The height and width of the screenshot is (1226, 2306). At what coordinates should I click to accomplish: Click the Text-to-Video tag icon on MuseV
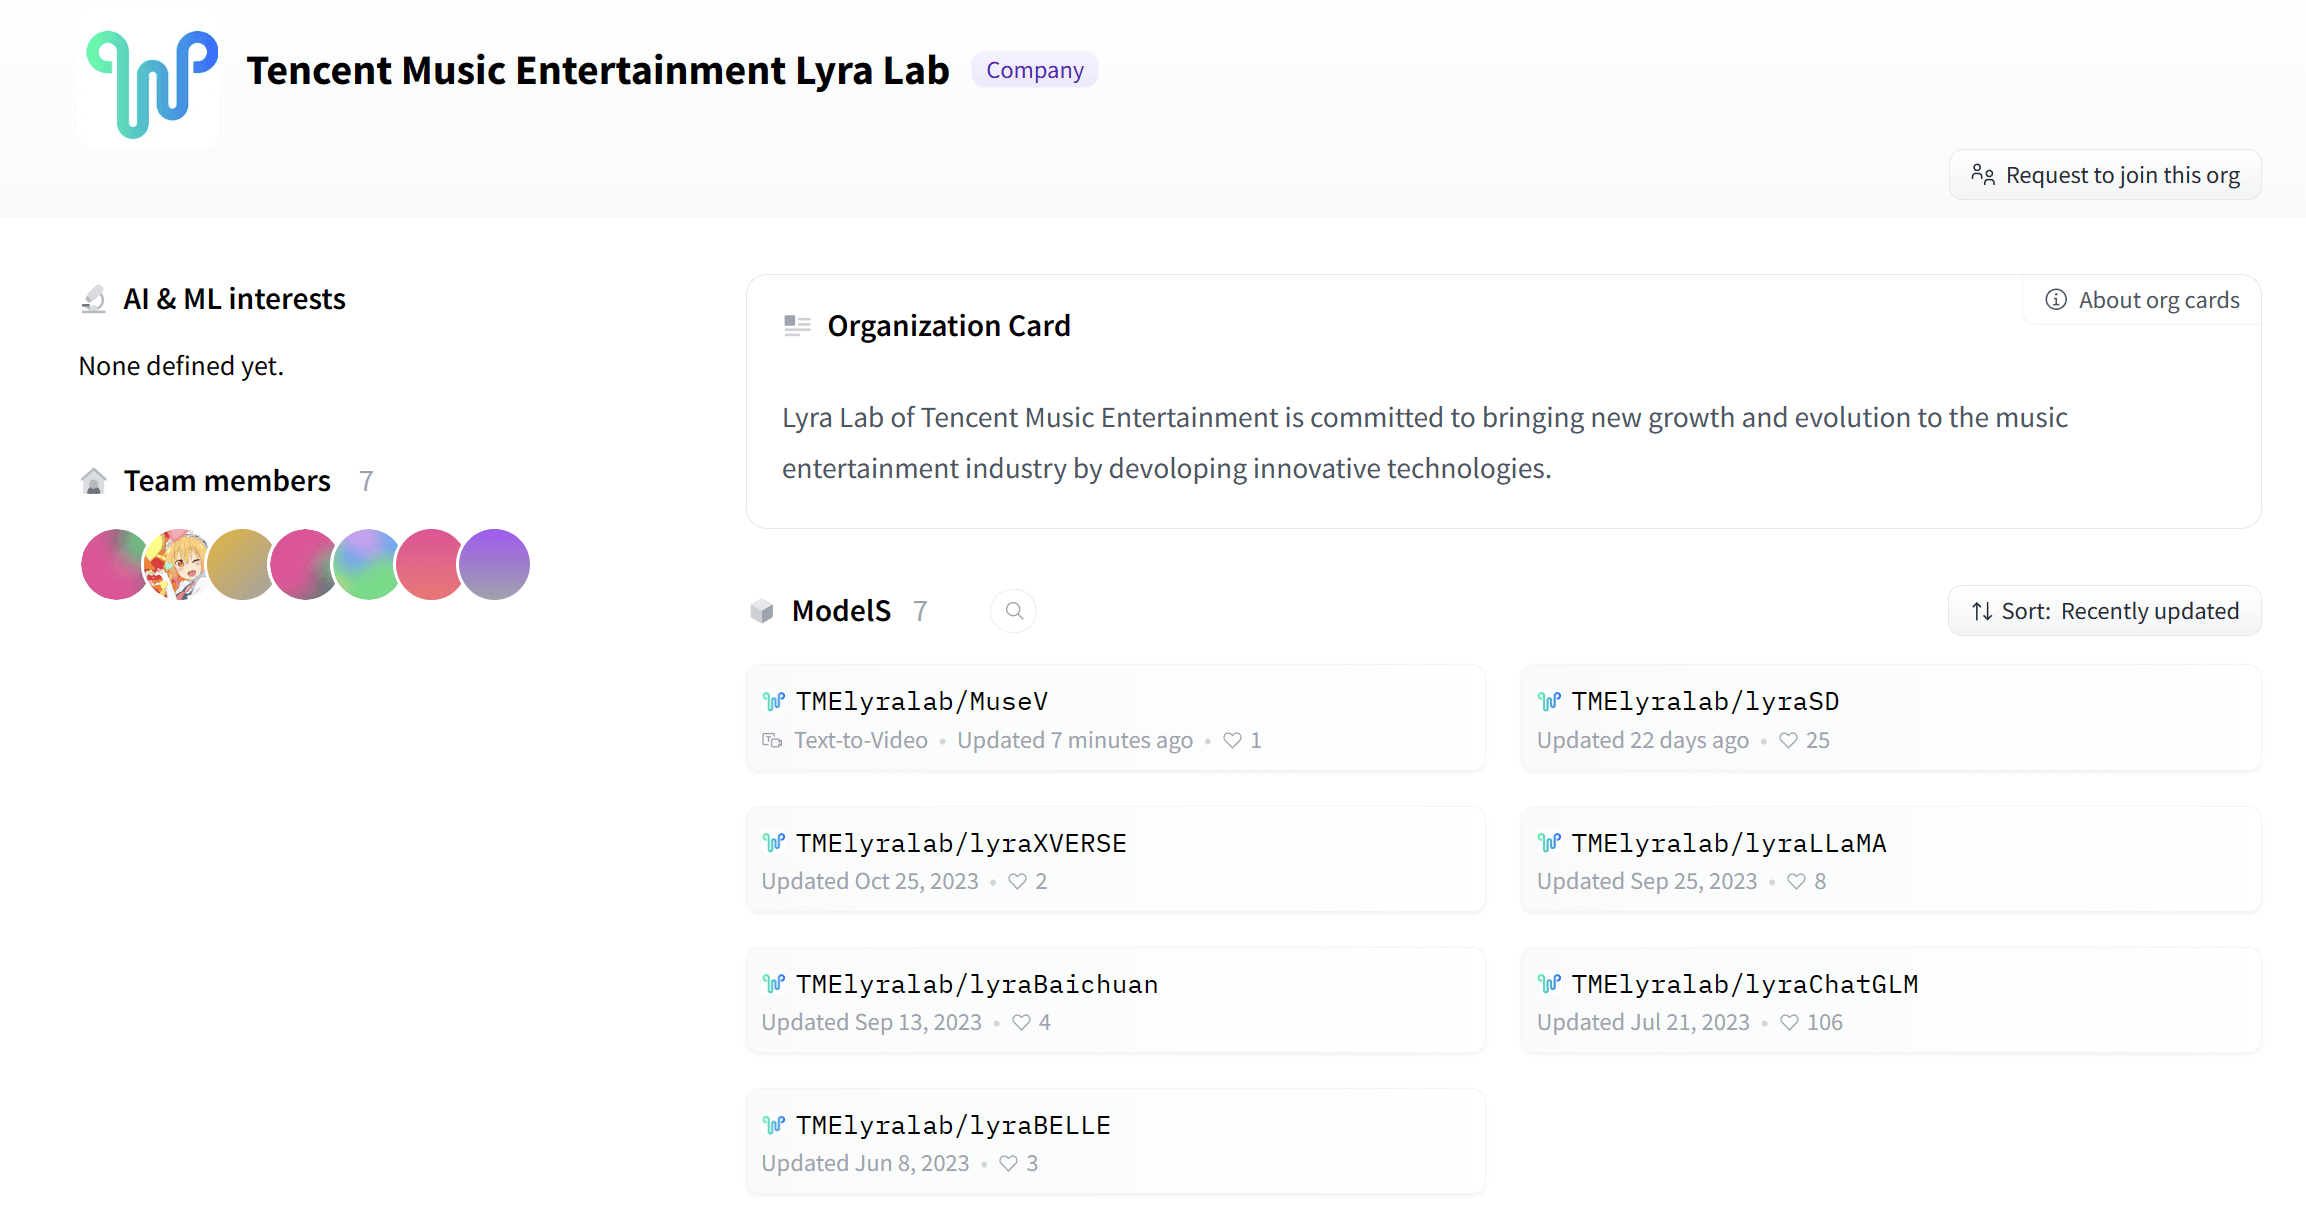(772, 740)
